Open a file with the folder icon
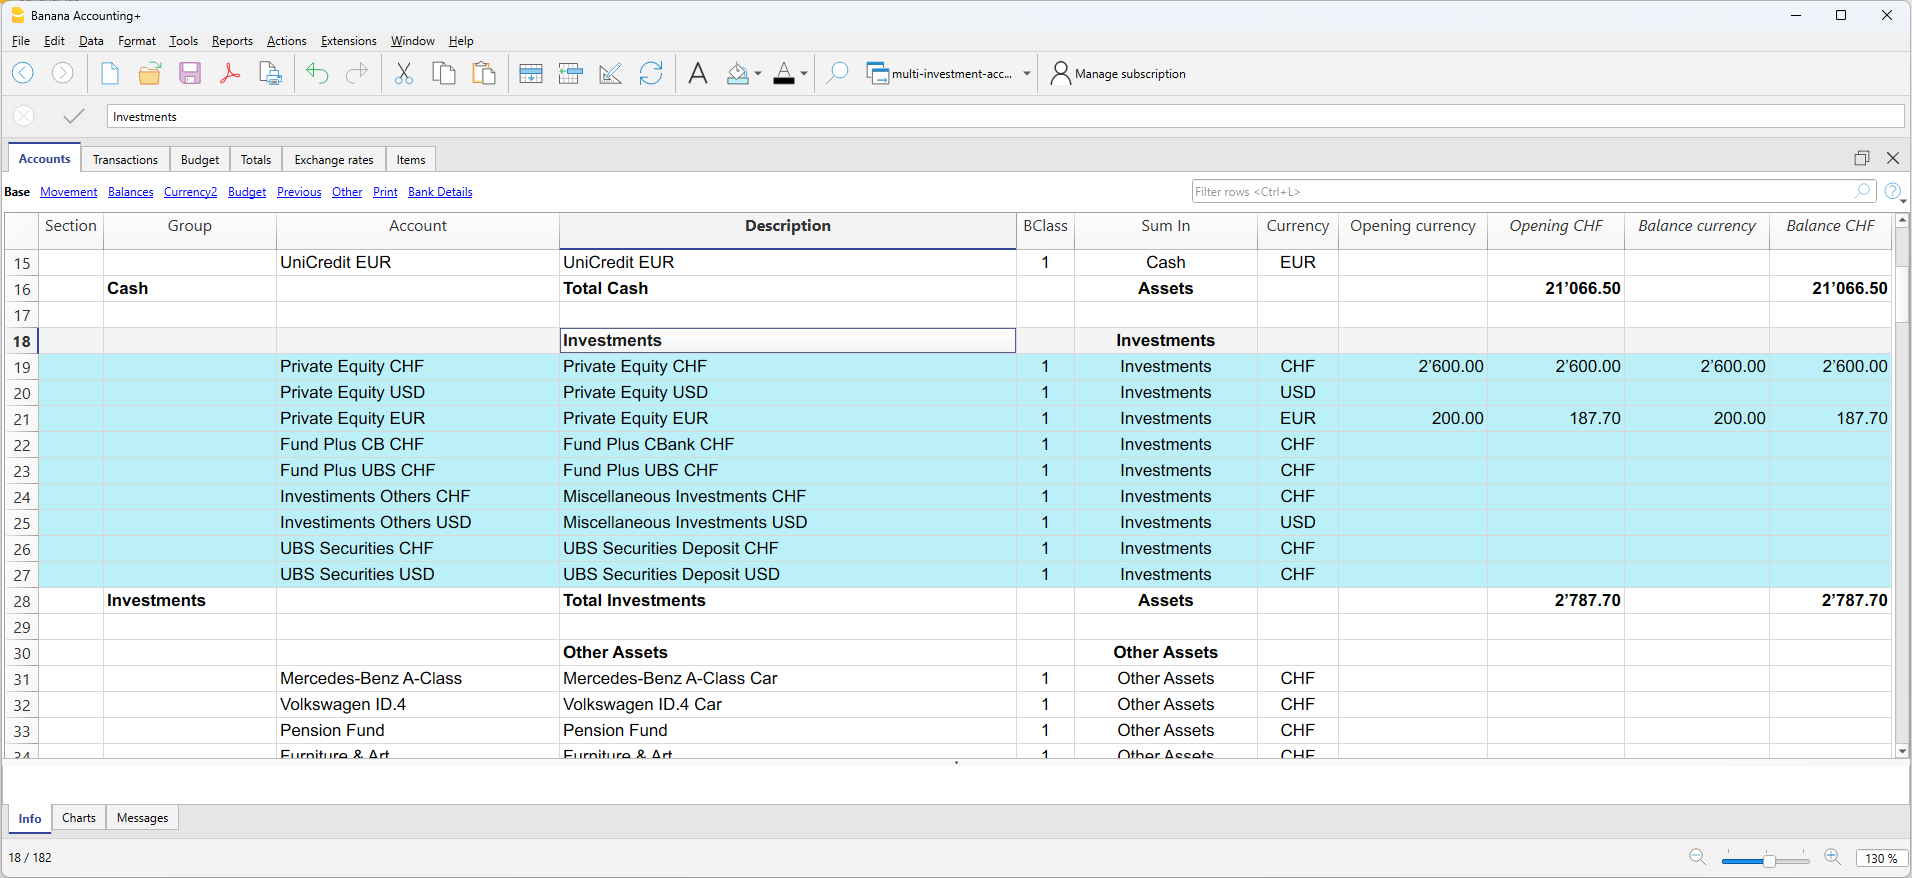The height and width of the screenshot is (878, 1912). (150, 73)
